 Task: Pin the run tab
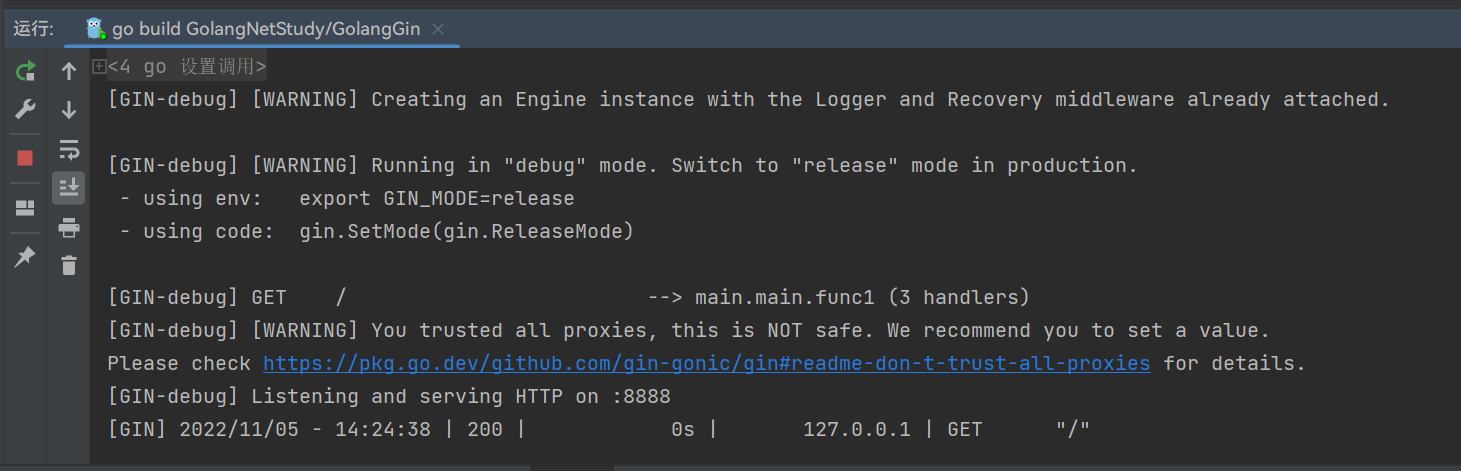(x=25, y=257)
